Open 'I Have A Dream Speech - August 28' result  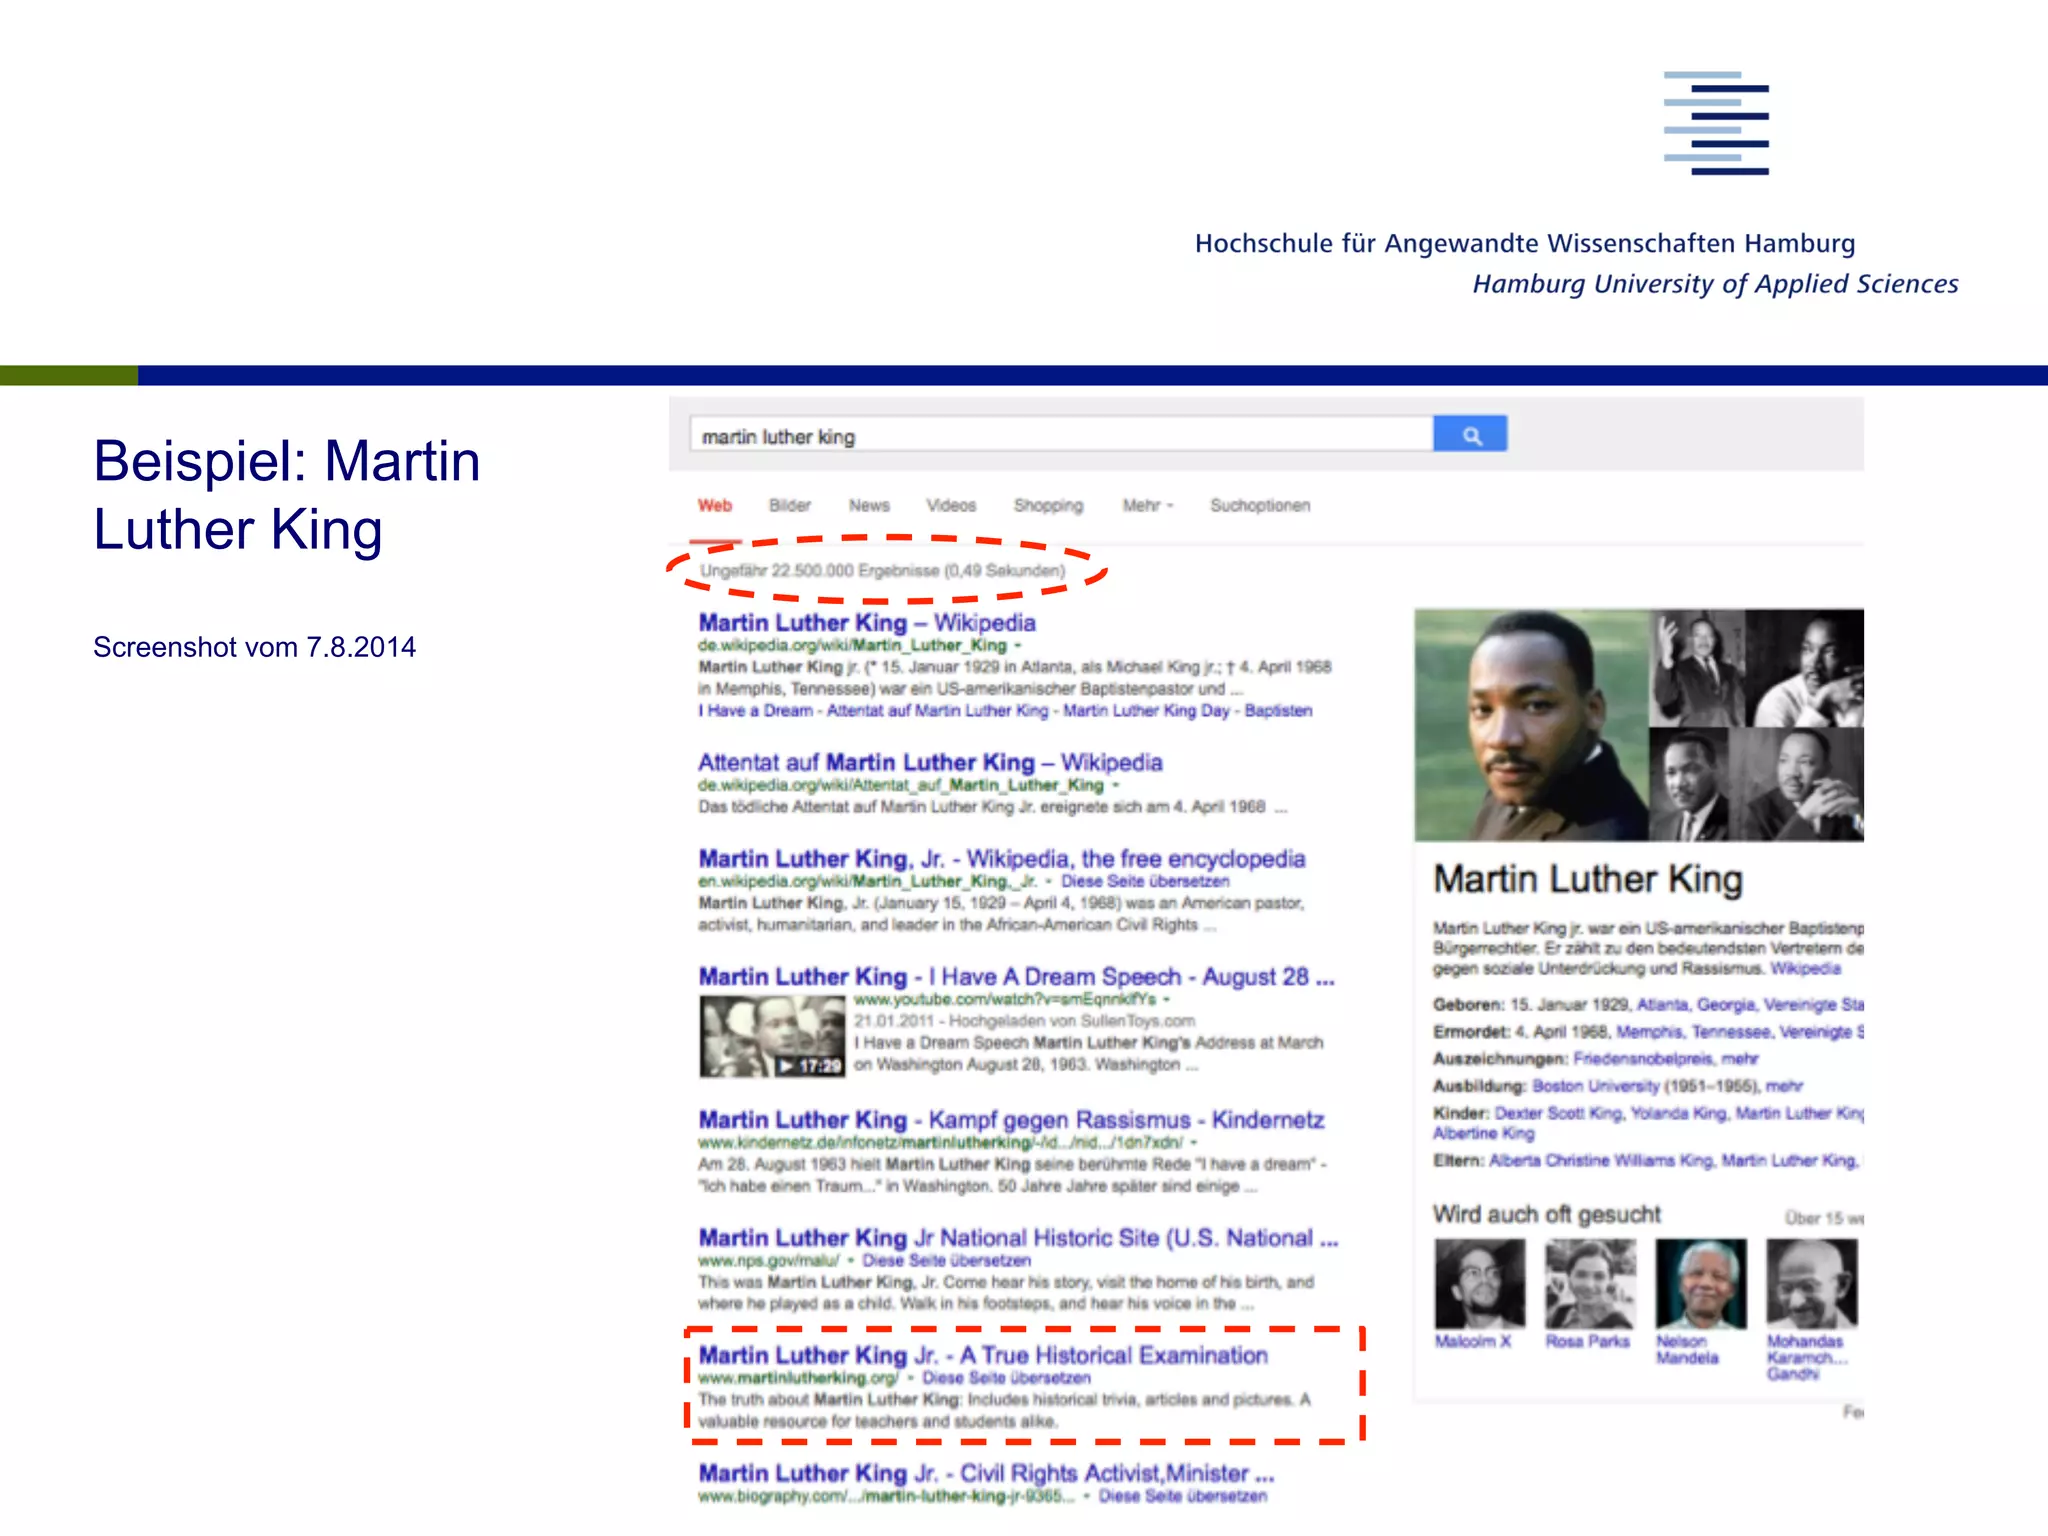point(1017,977)
